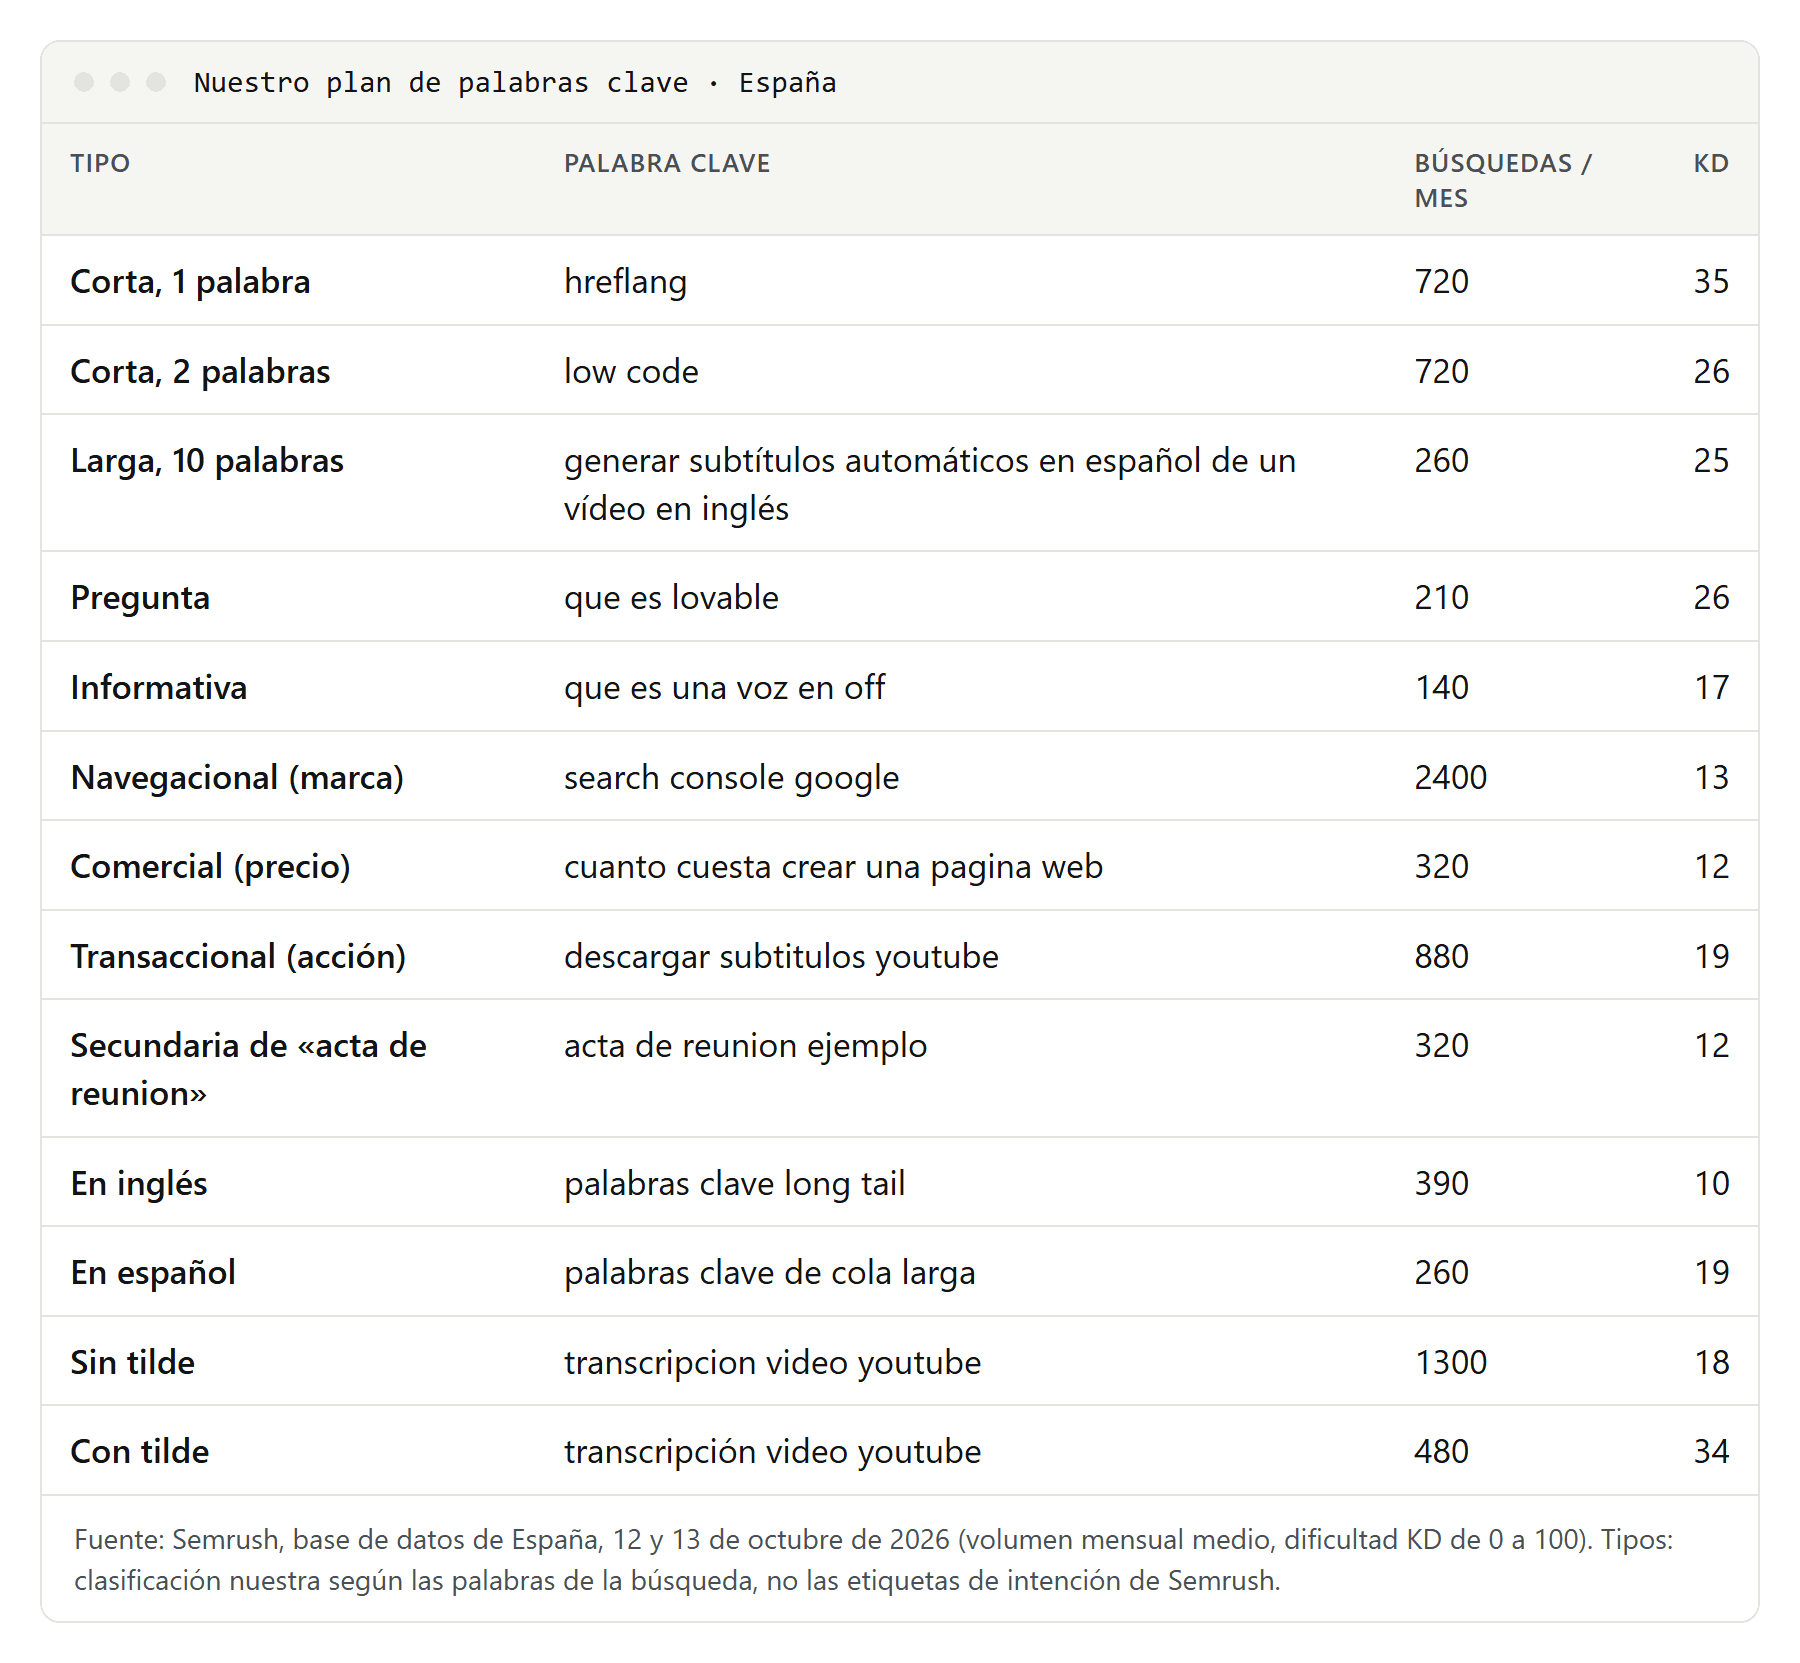Click the 'Larga, 10 palabras' row label
The height and width of the screenshot is (1663, 1800).
pyautogui.click(x=207, y=461)
